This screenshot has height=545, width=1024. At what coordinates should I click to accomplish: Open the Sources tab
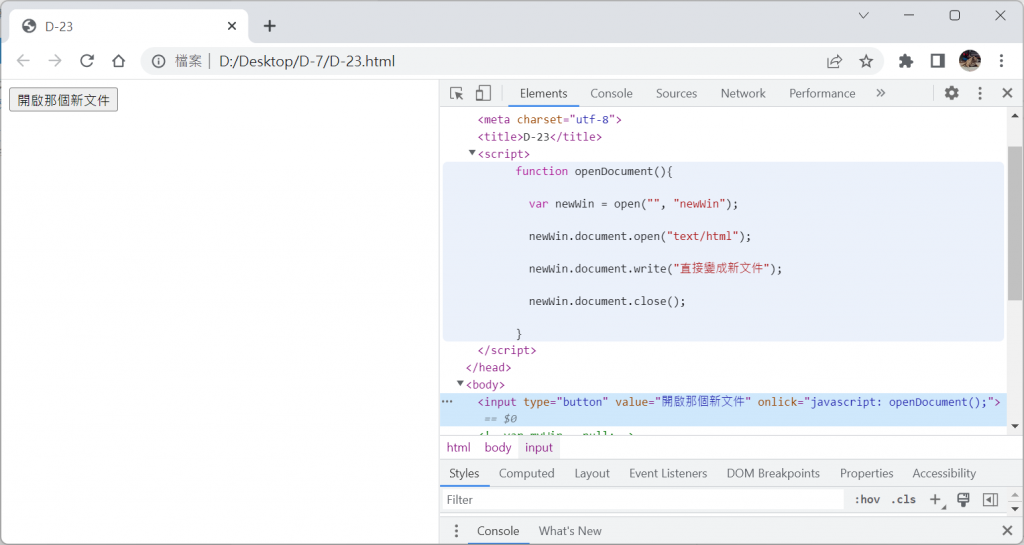point(676,93)
